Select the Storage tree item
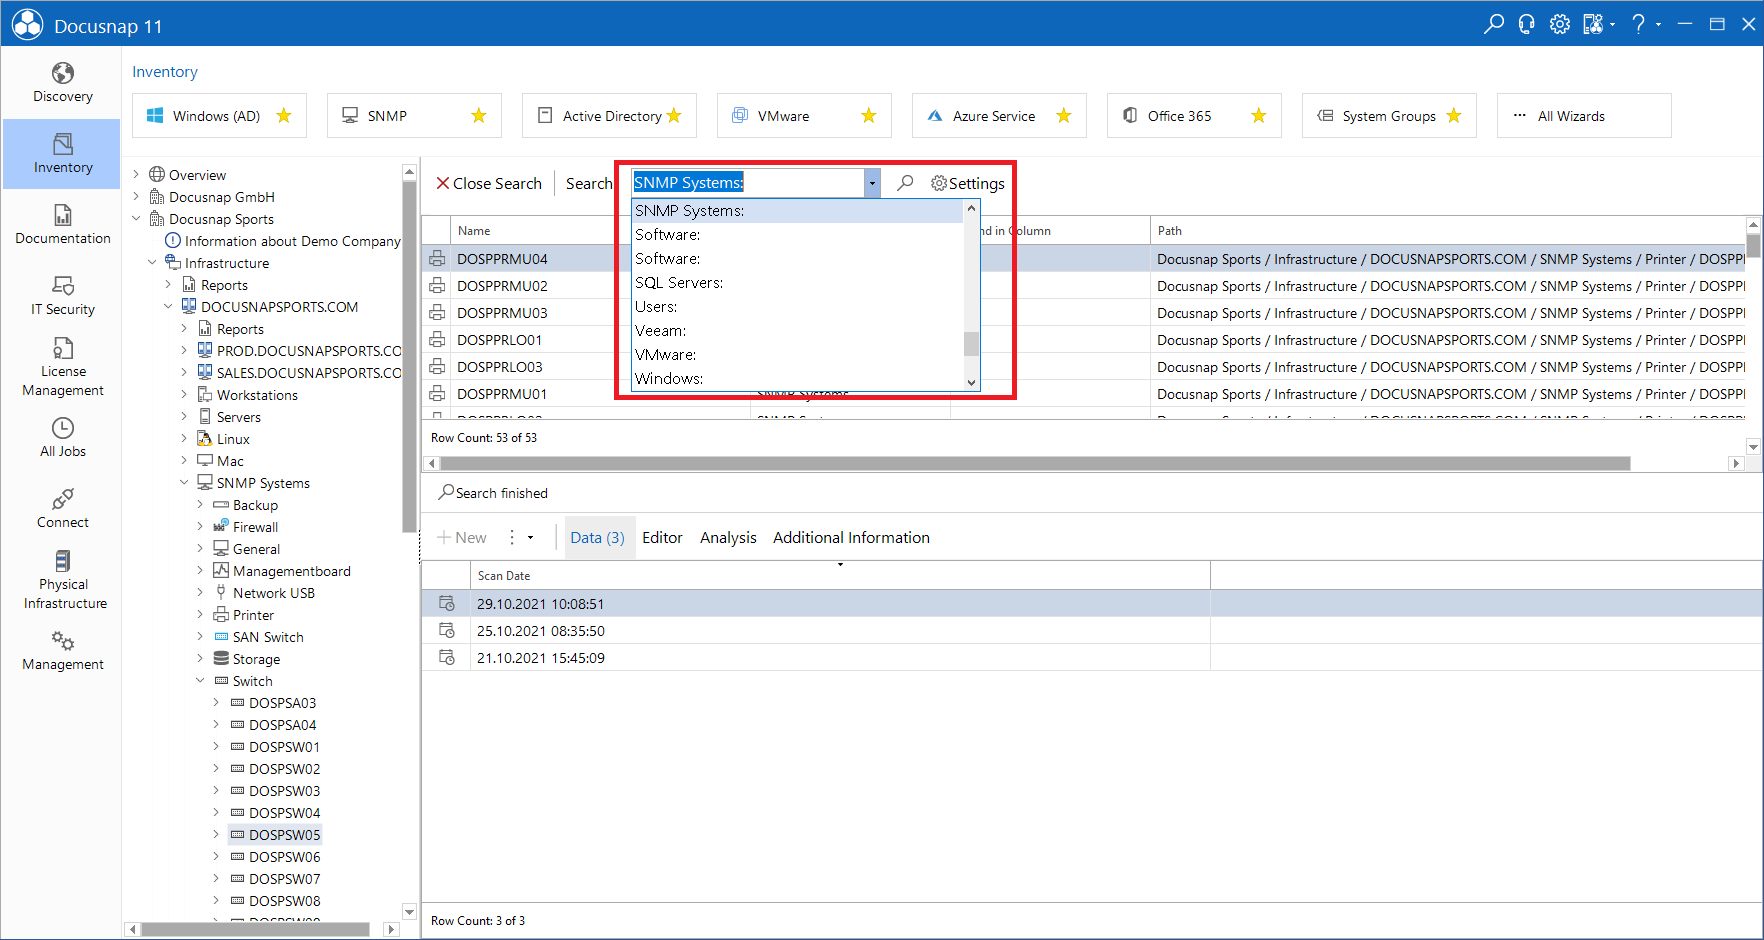The height and width of the screenshot is (940, 1764). click(256, 659)
